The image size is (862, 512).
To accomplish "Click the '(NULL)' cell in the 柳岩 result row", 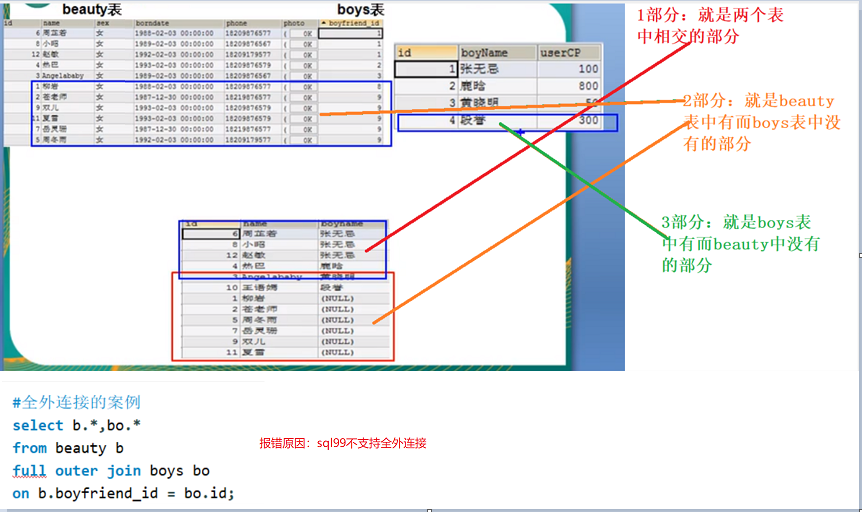I will click(x=338, y=299).
